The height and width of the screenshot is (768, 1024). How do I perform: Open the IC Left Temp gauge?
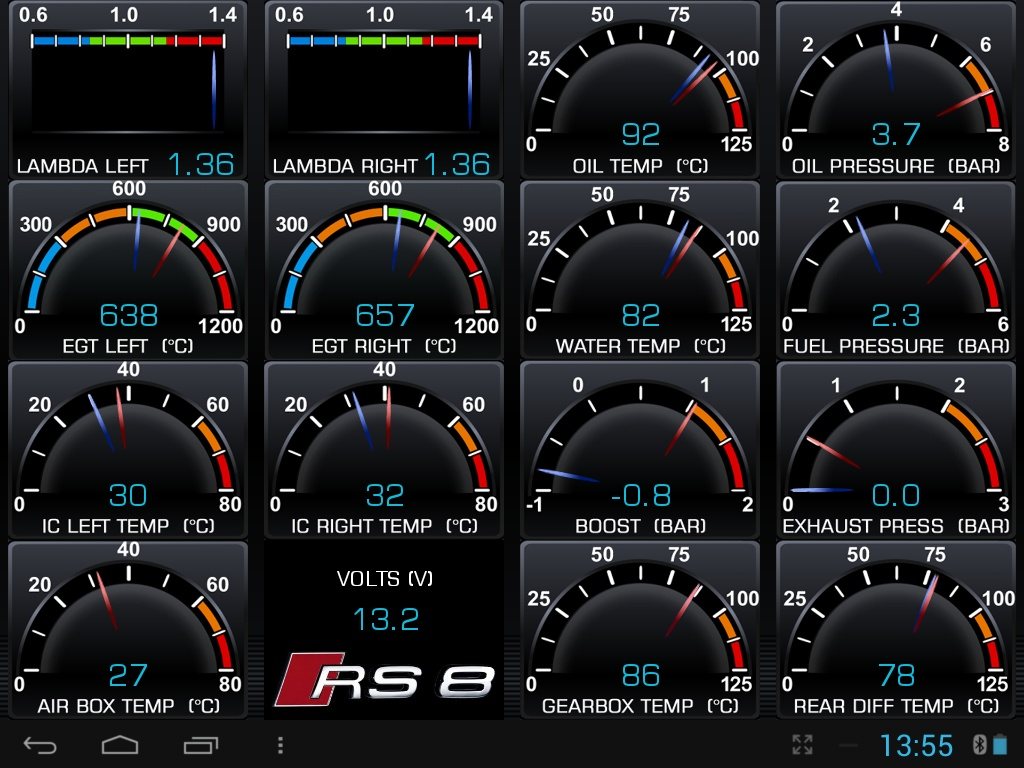point(128,450)
